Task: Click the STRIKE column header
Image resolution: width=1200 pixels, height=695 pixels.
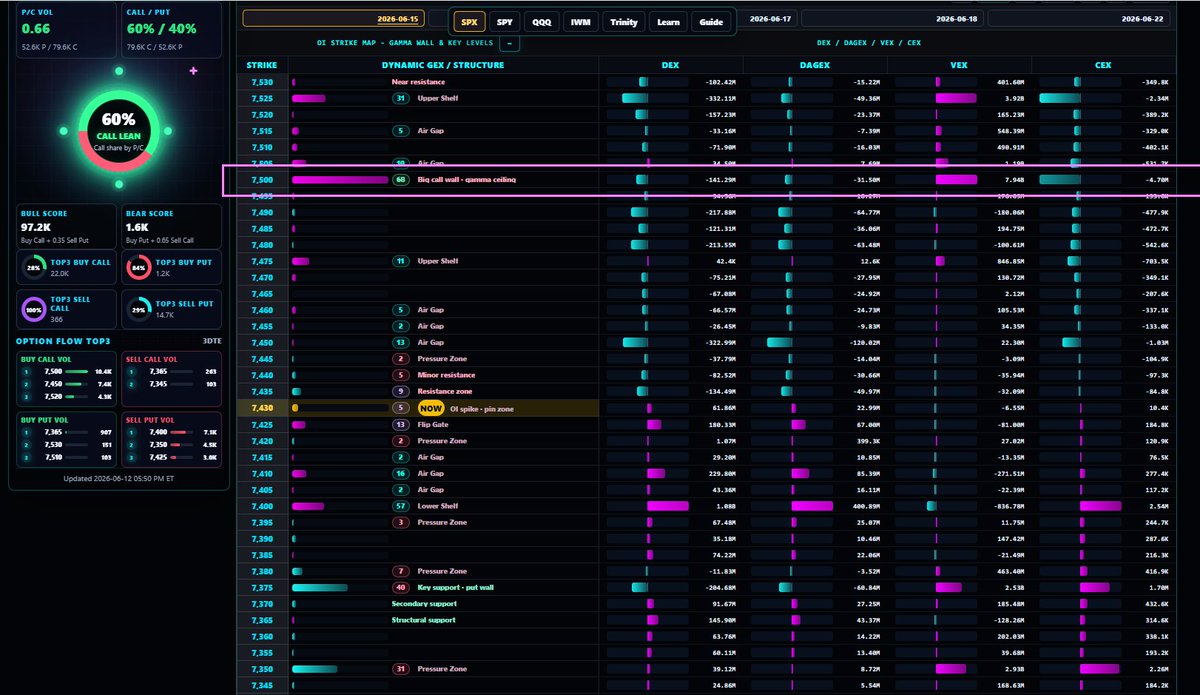Action: tap(262, 65)
